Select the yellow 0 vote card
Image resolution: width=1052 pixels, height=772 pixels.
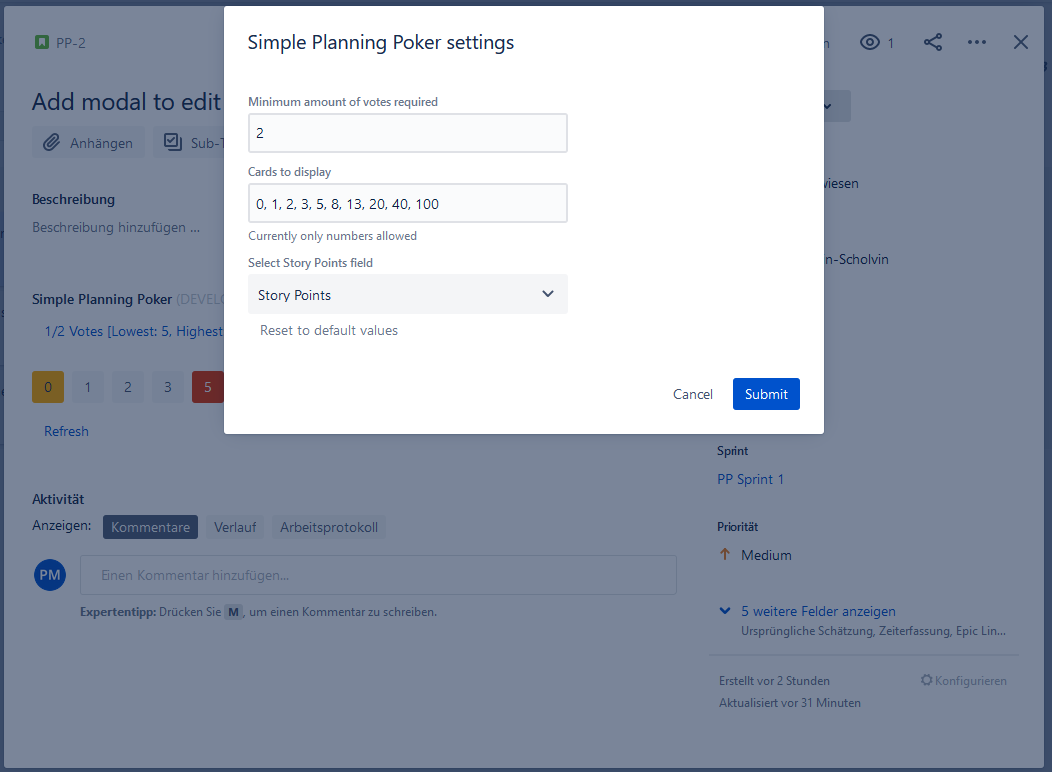[48, 387]
